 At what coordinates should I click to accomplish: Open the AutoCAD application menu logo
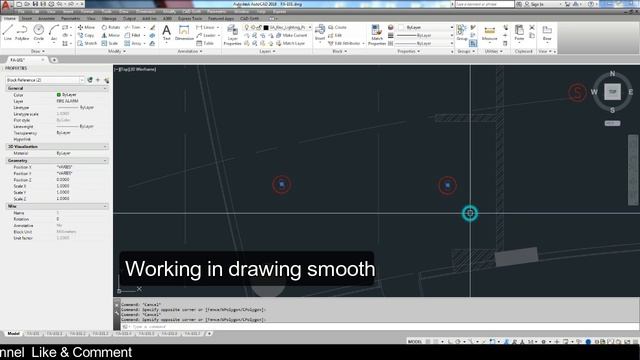6,4
